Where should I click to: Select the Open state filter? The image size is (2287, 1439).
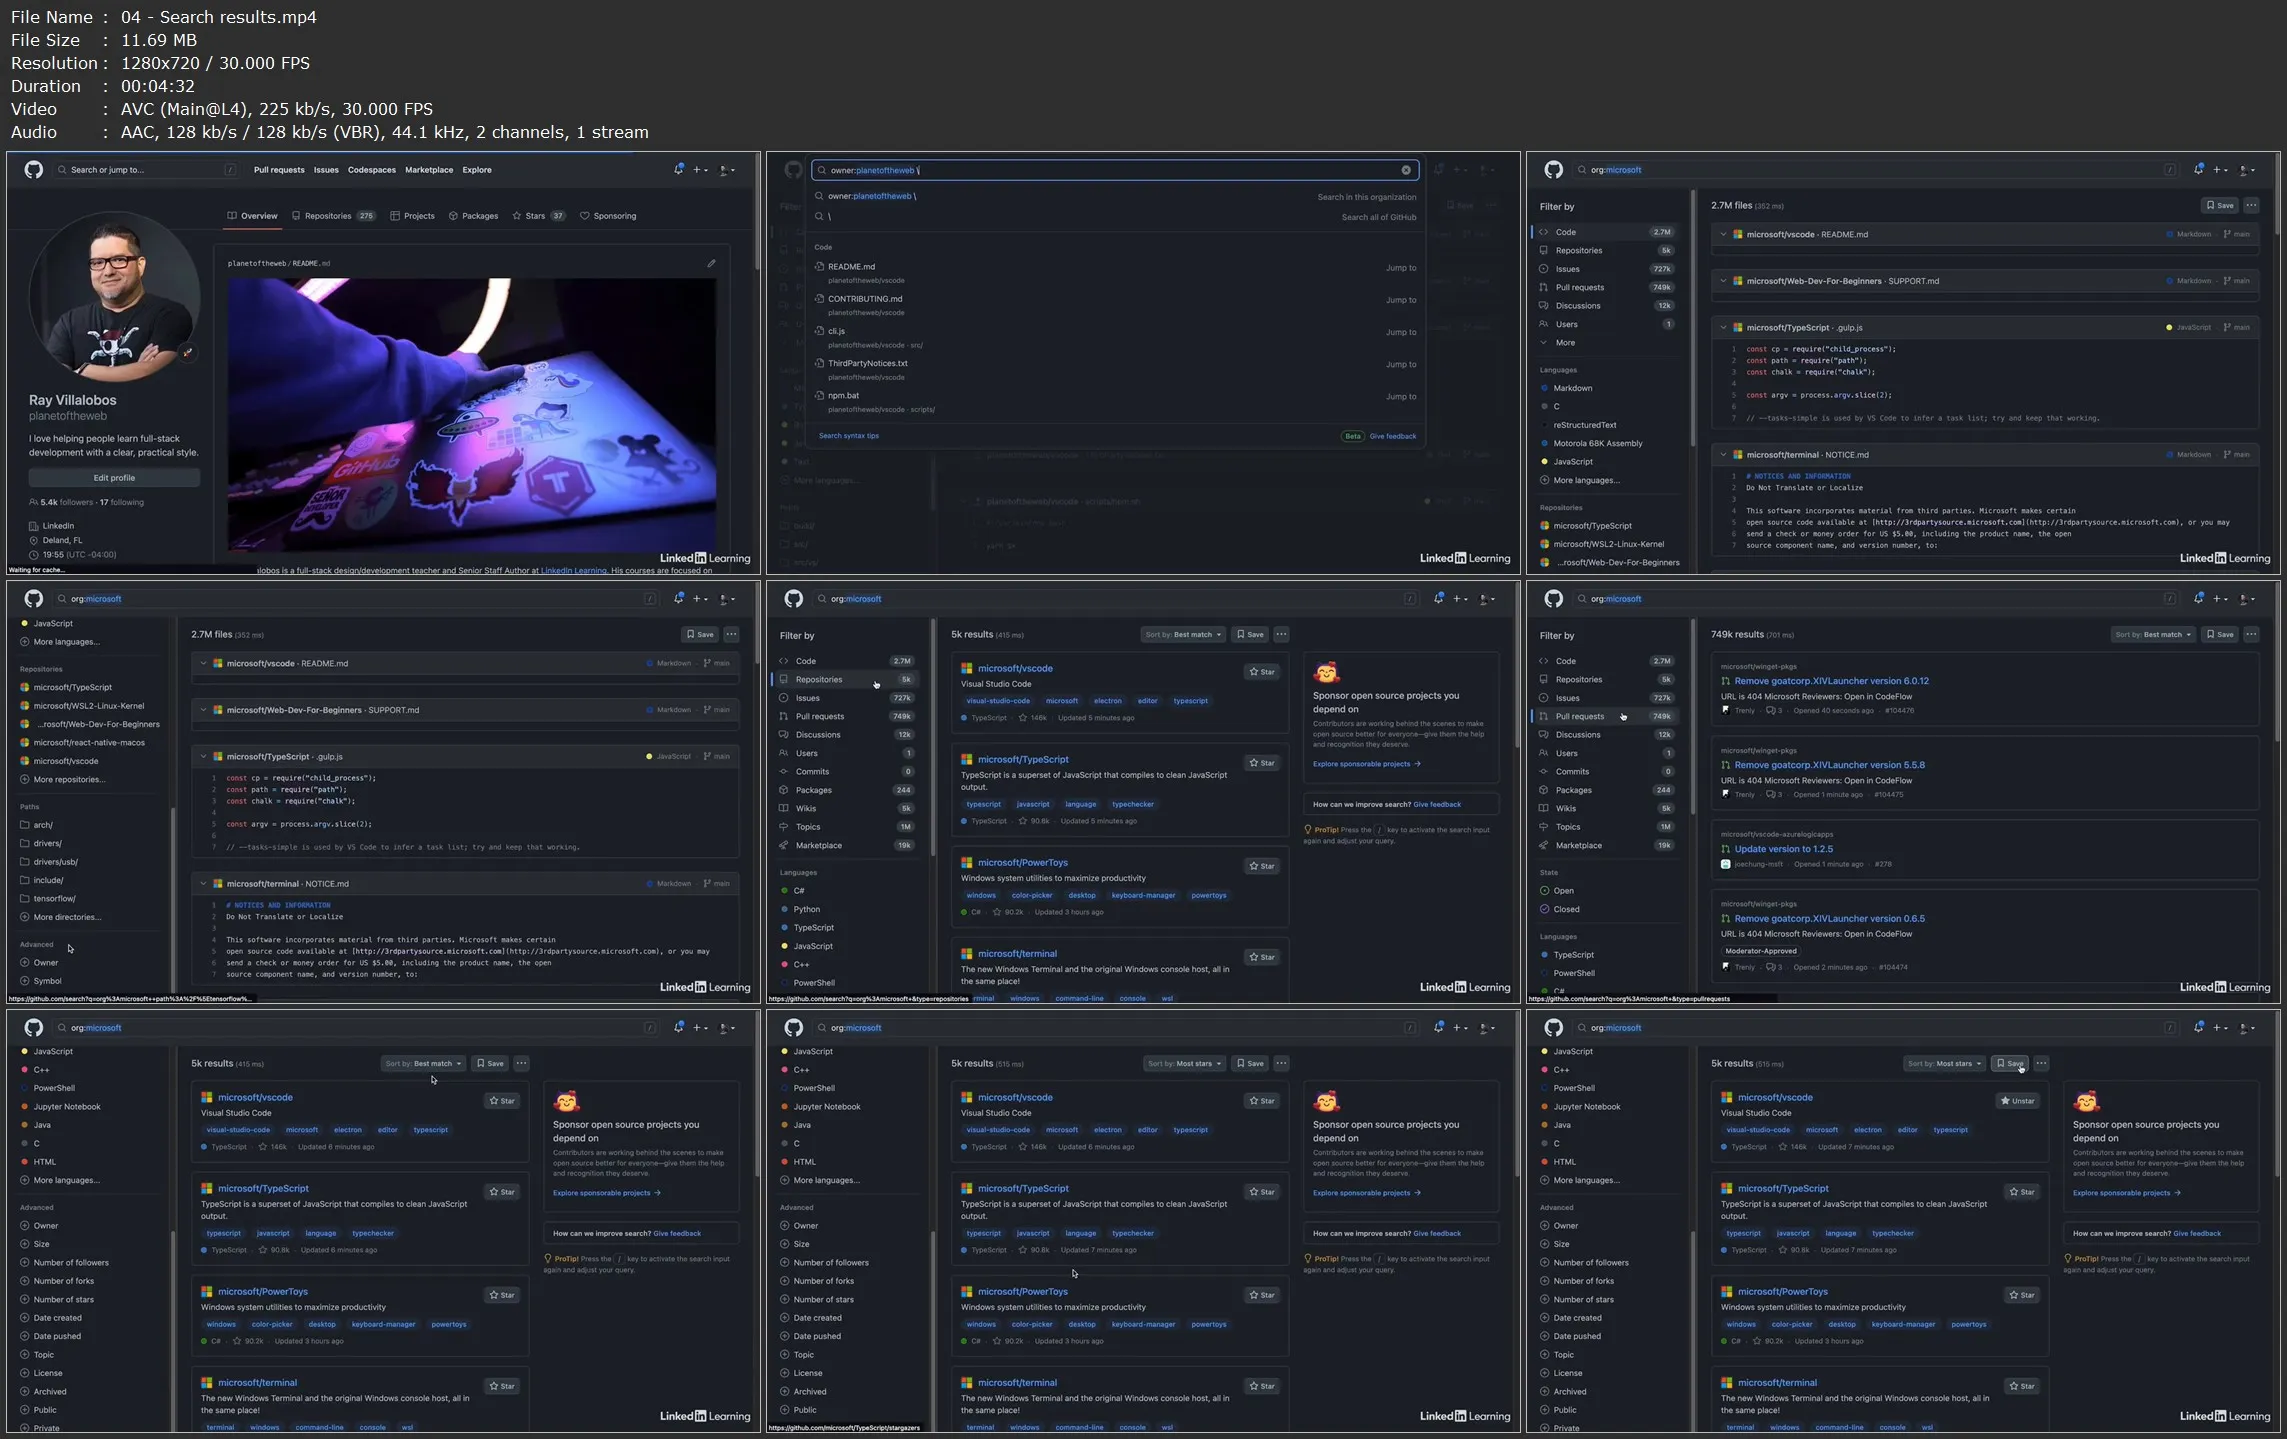1558,890
